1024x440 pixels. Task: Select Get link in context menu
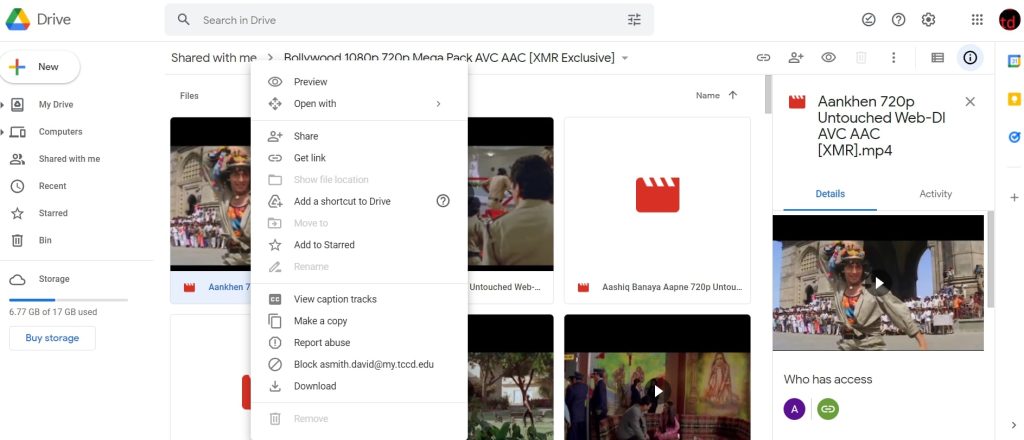(x=359, y=158)
